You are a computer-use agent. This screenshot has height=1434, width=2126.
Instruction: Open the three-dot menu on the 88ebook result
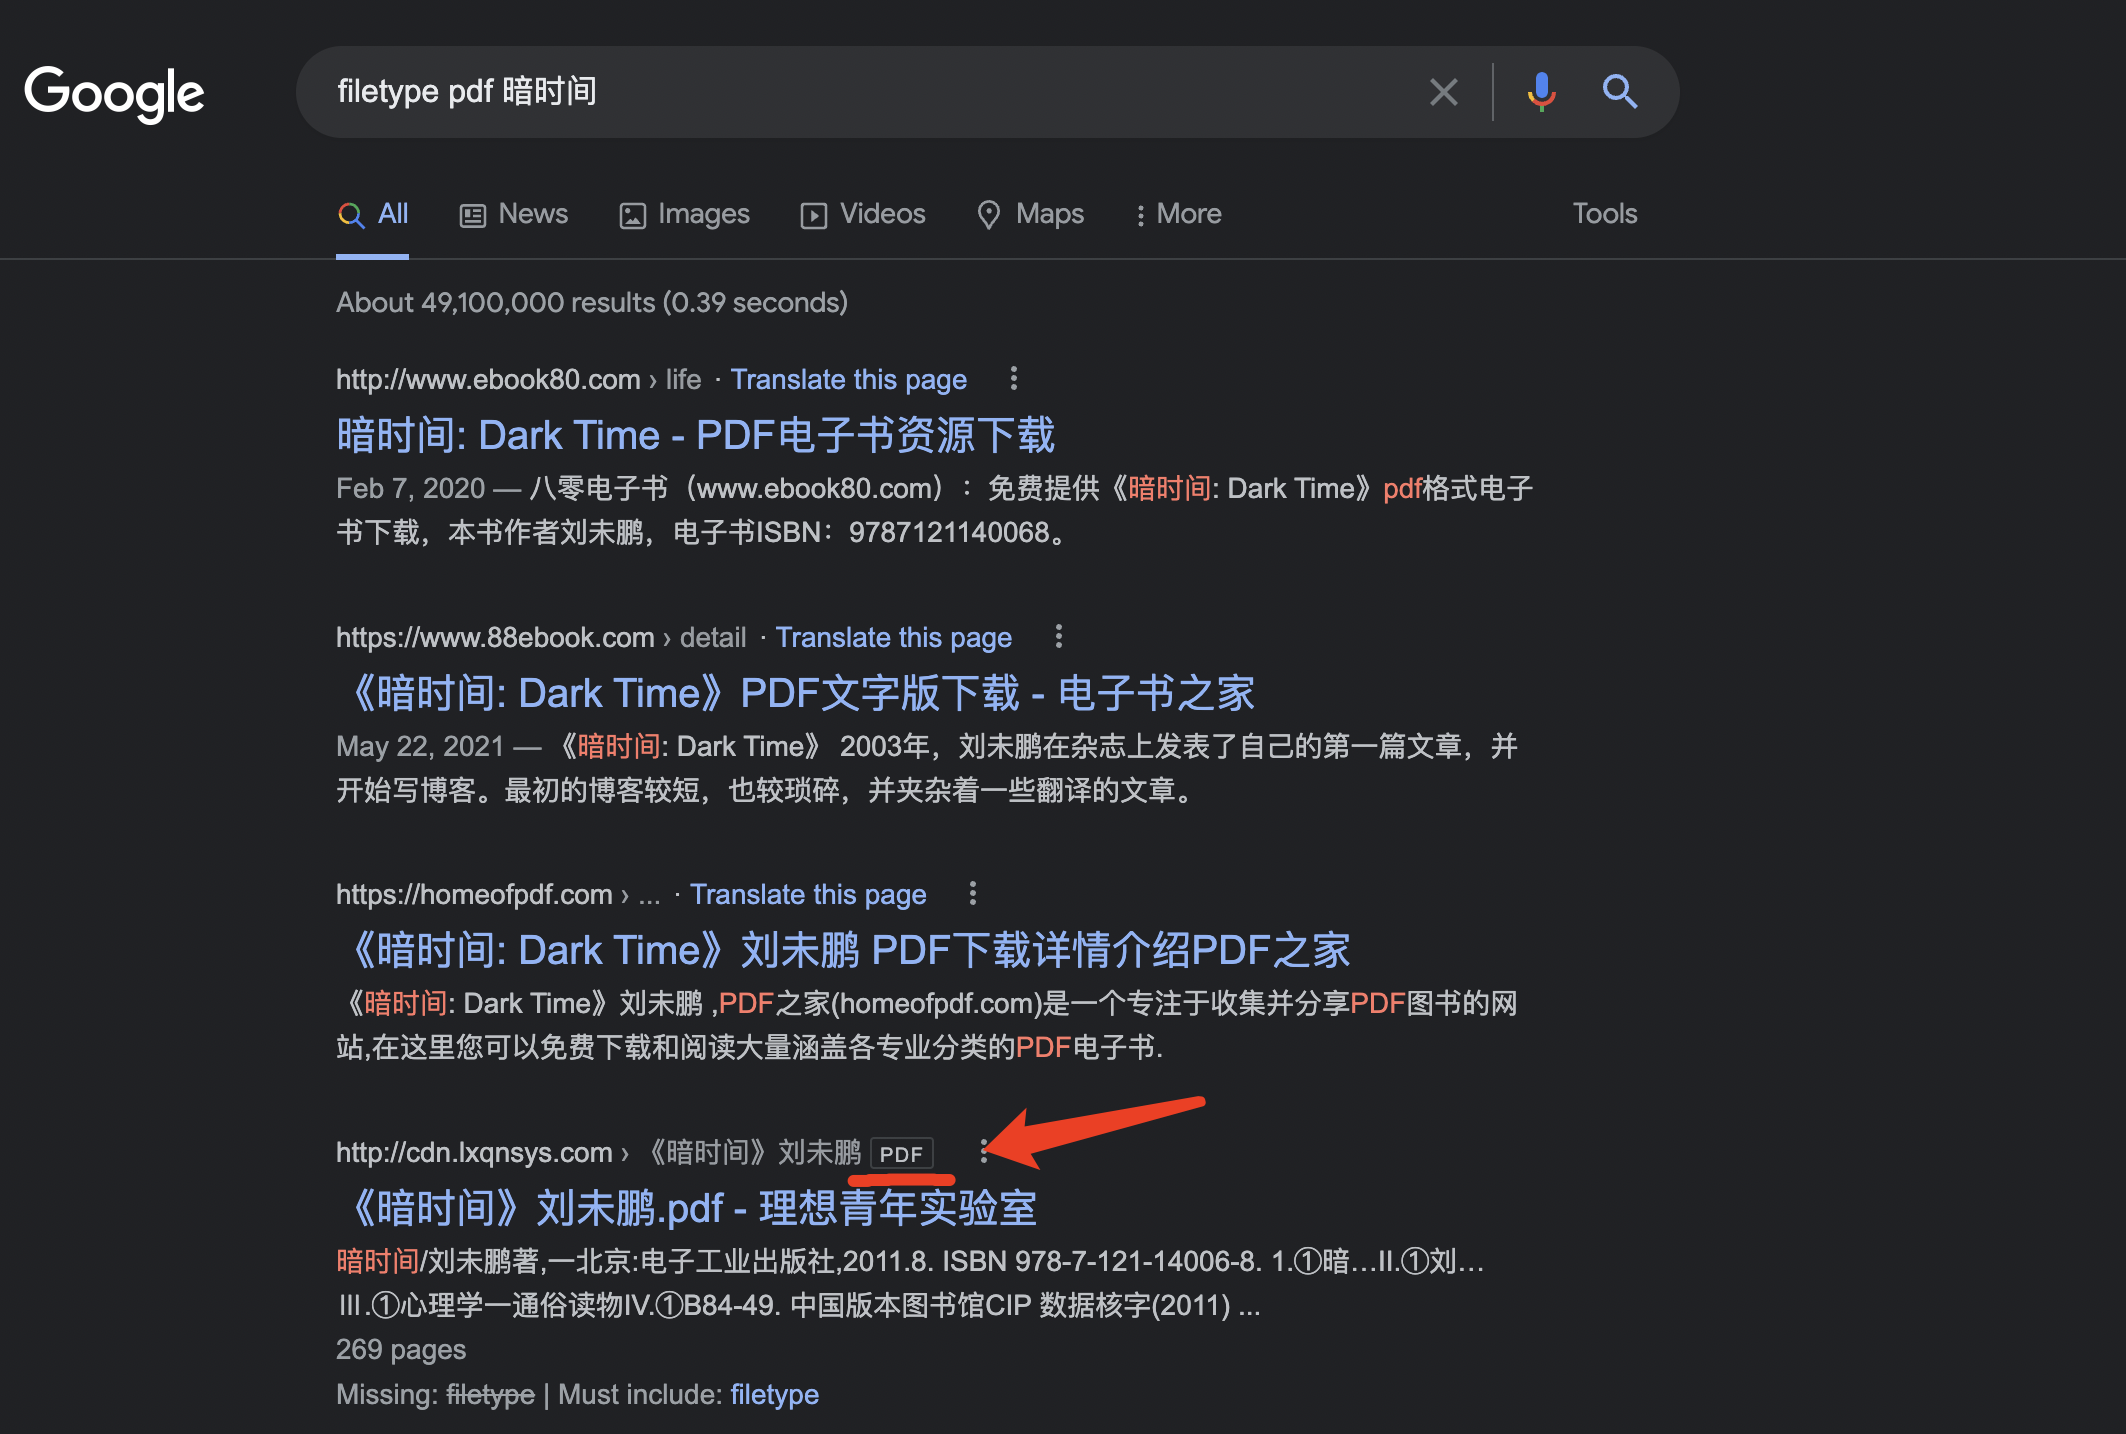click(1058, 637)
